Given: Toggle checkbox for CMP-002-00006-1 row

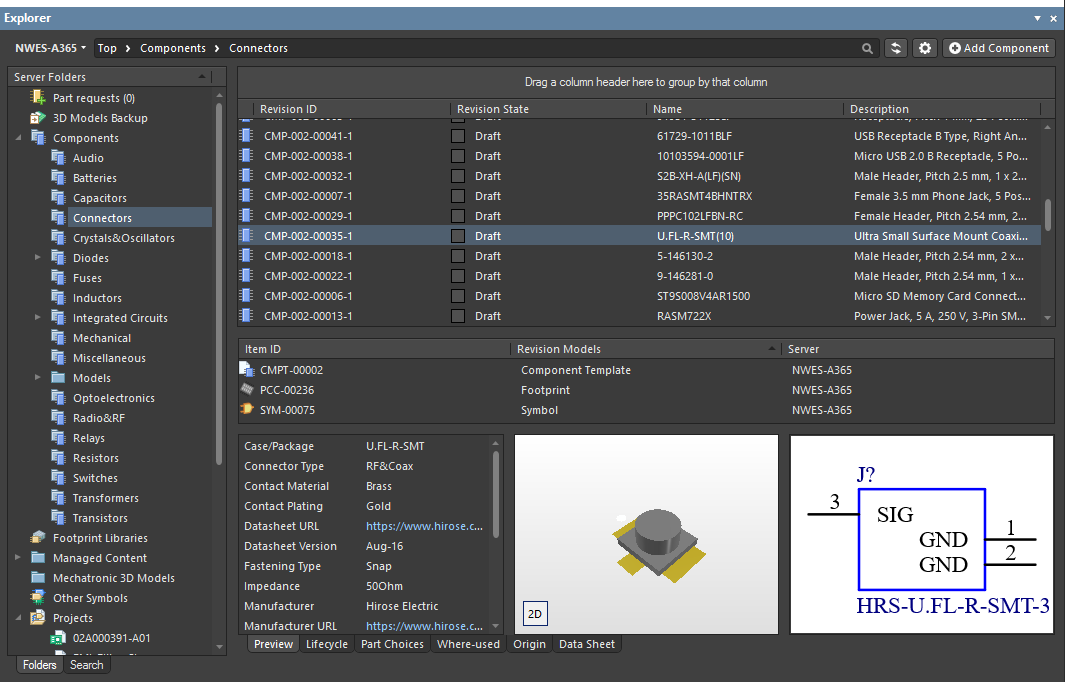Looking at the screenshot, I should pyautogui.click(x=458, y=296).
